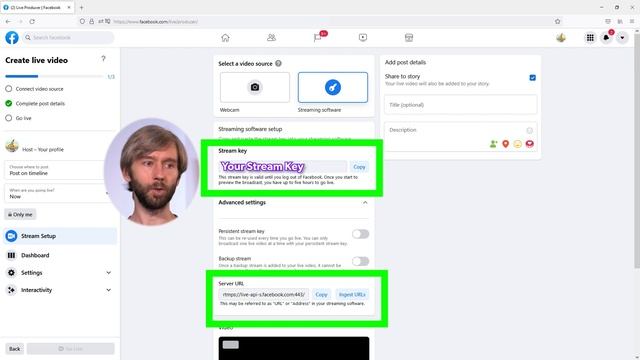Toggle the Share to story checkbox

[x=533, y=78]
